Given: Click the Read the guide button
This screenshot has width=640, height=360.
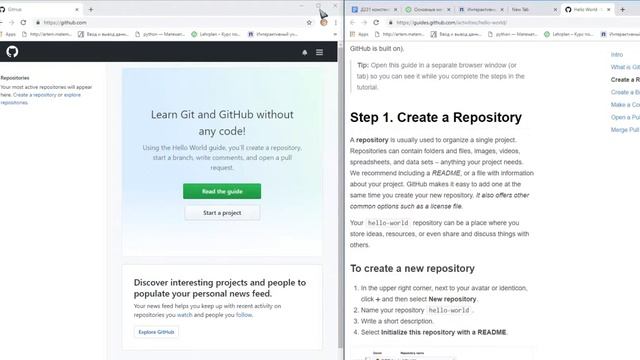Looking at the screenshot, I should 222,191.
